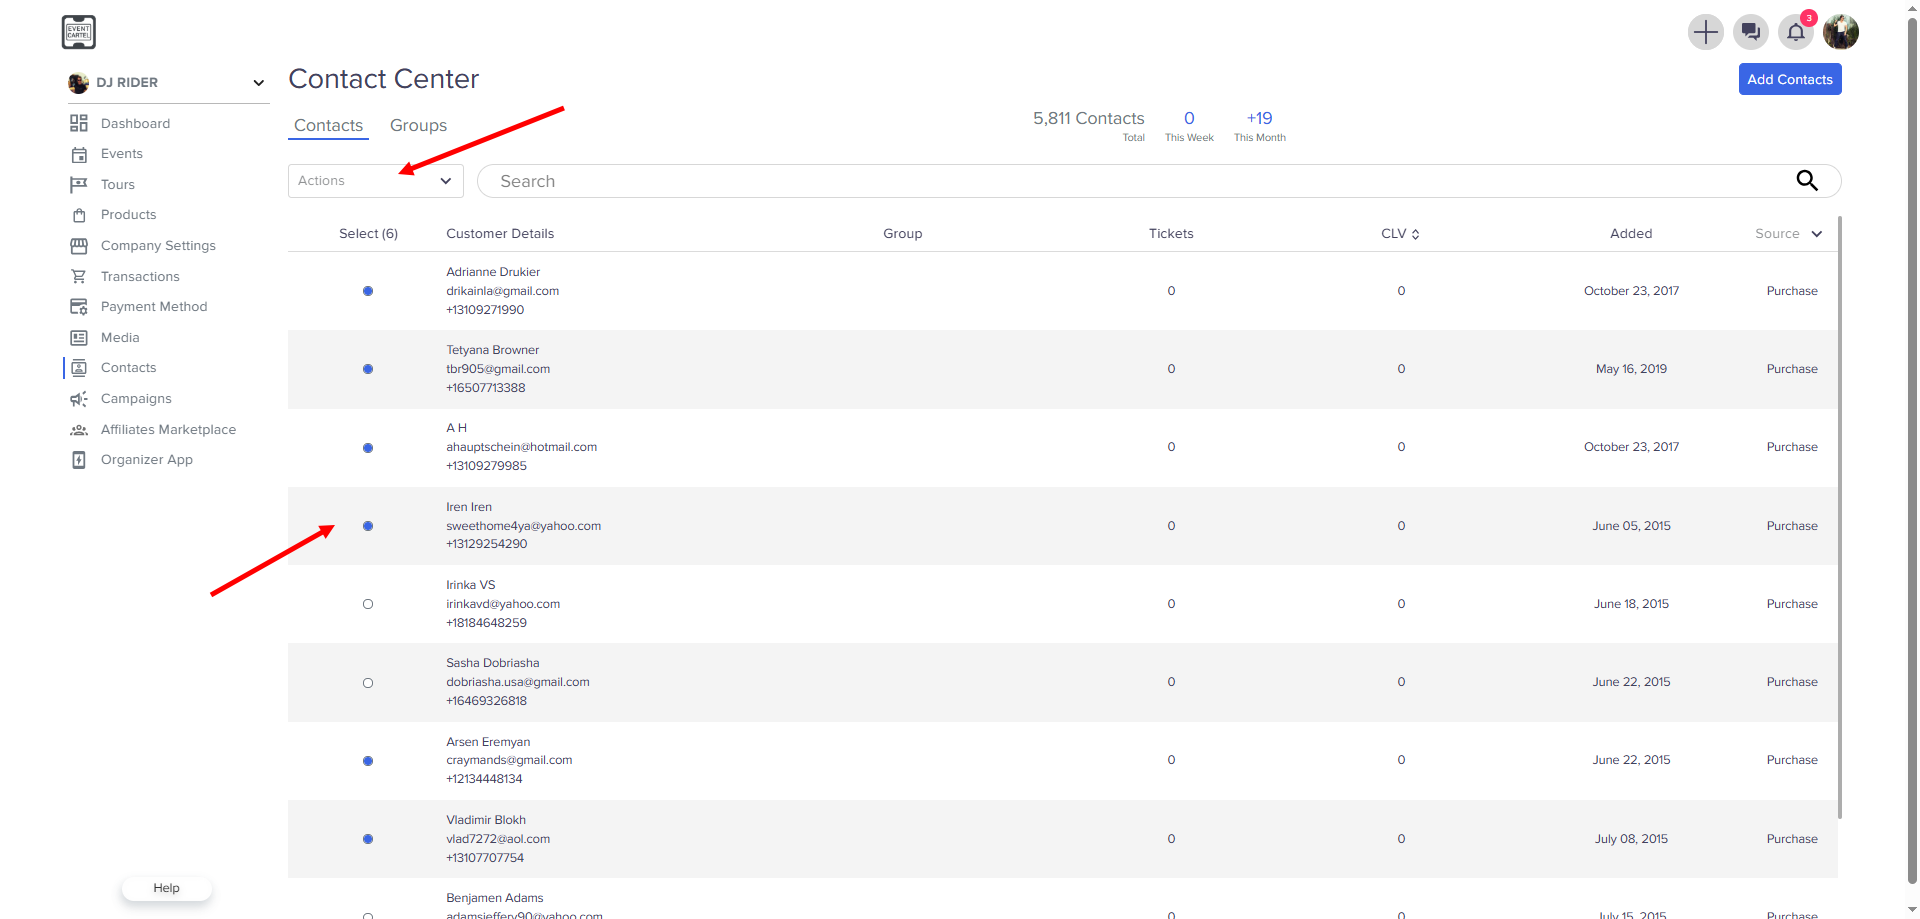This screenshot has height=919, width=1920.
Task: Click the Payment Method card icon
Action: [79, 307]
